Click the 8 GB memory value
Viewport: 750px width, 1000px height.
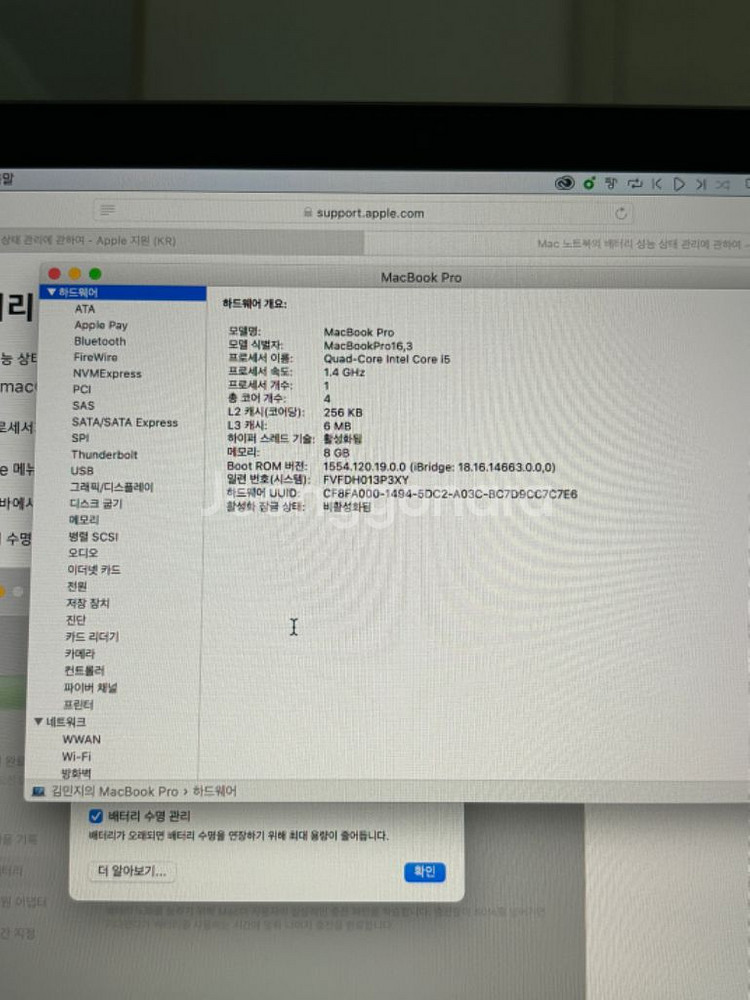pyautogui.click(x=336, y=452)
